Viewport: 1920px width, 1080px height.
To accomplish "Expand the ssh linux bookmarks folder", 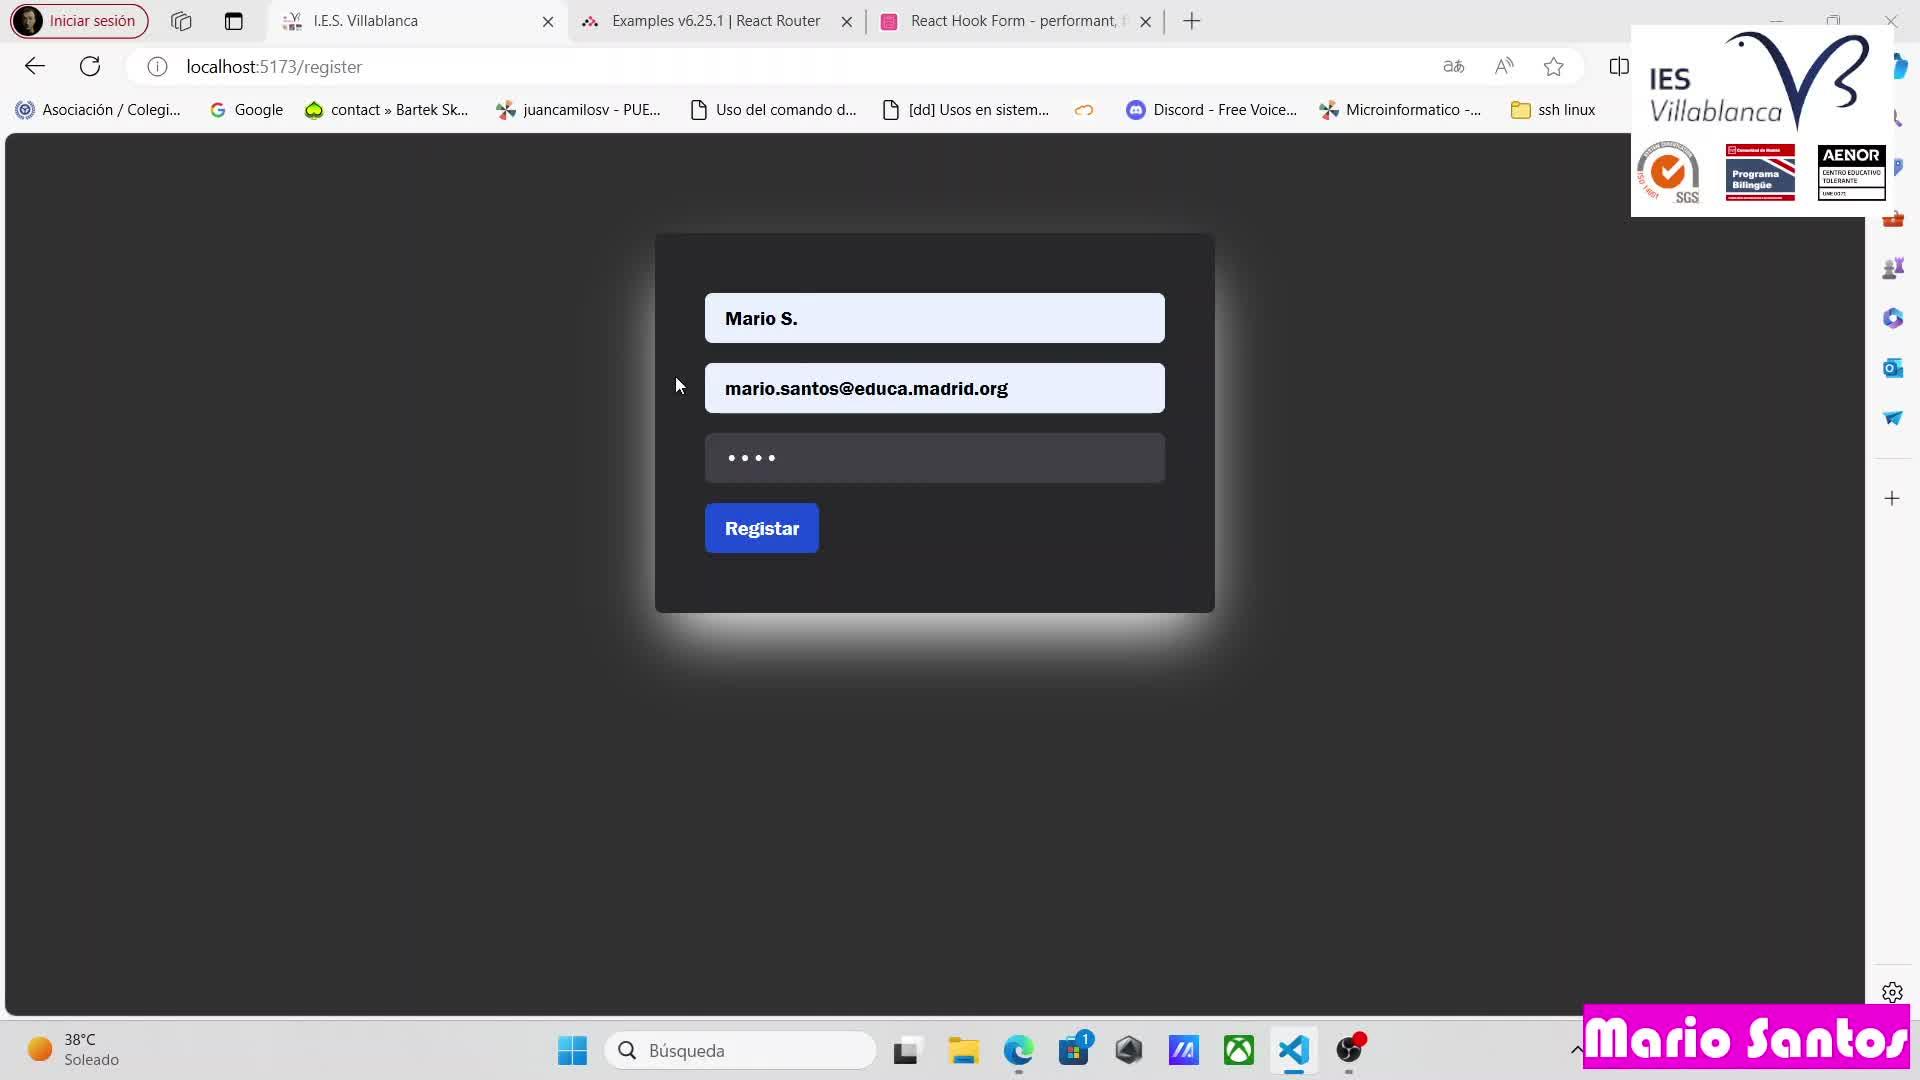I will pos(1553,110).
